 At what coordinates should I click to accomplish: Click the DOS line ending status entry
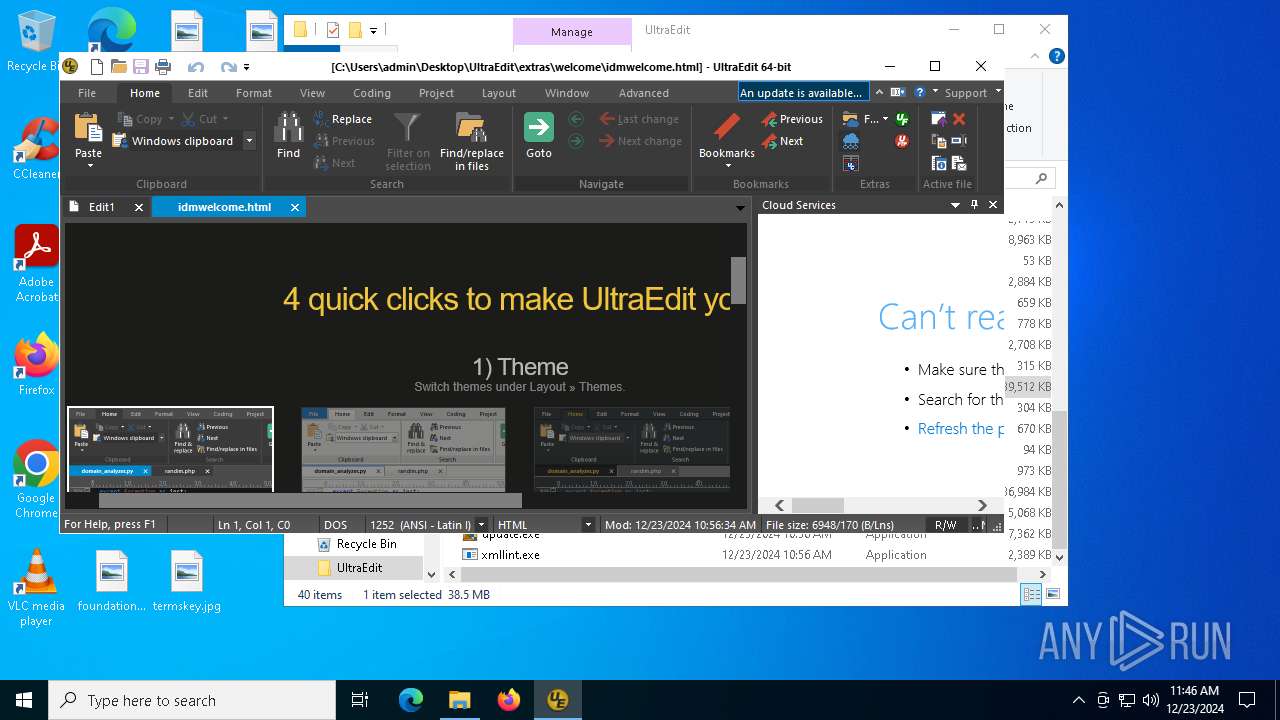tap(336, 524)
